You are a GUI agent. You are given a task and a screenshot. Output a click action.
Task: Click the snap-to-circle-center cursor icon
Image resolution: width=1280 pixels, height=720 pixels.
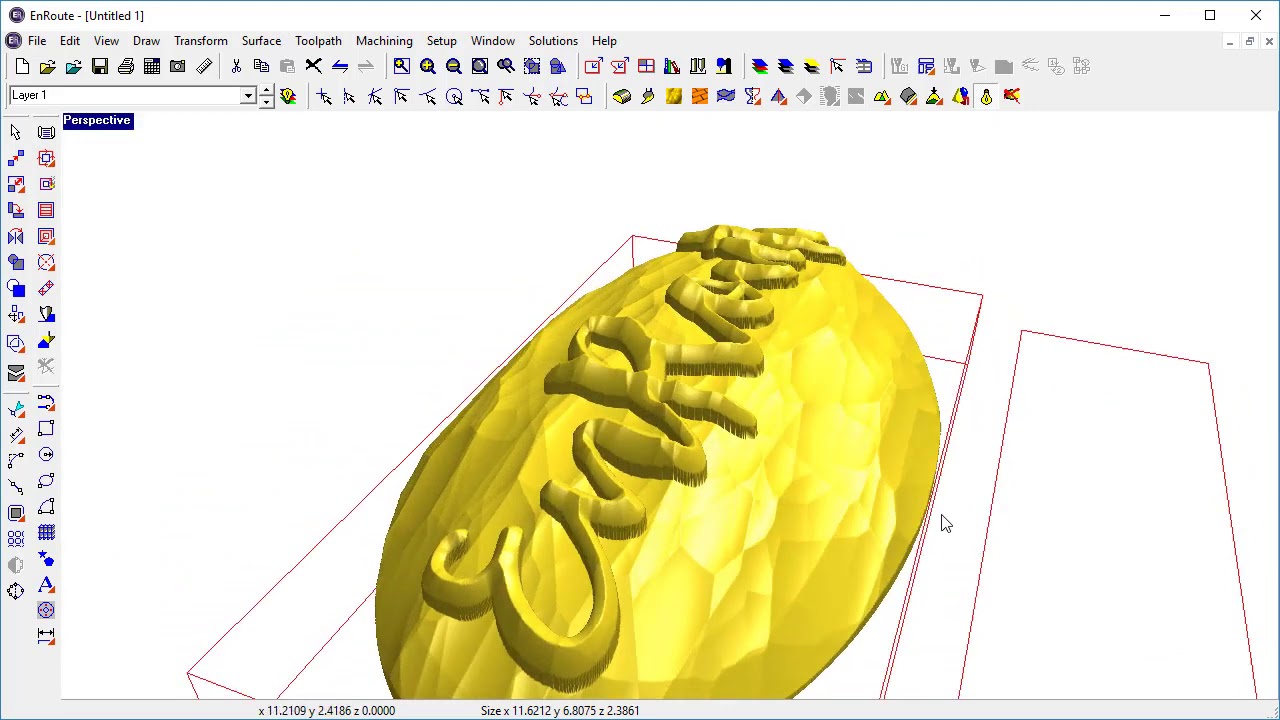[454, 96]
